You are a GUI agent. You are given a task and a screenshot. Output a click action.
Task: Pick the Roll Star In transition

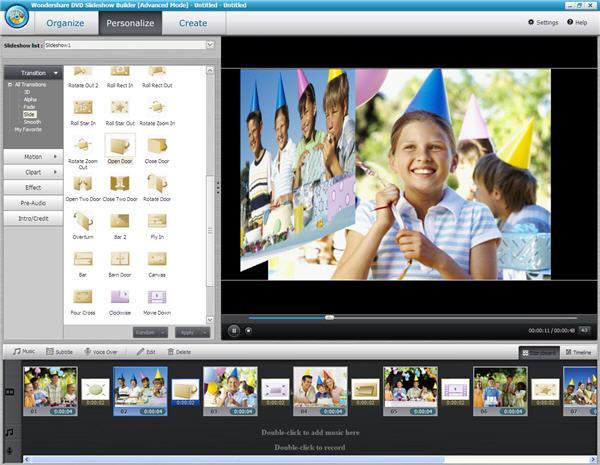coord(83,107)
